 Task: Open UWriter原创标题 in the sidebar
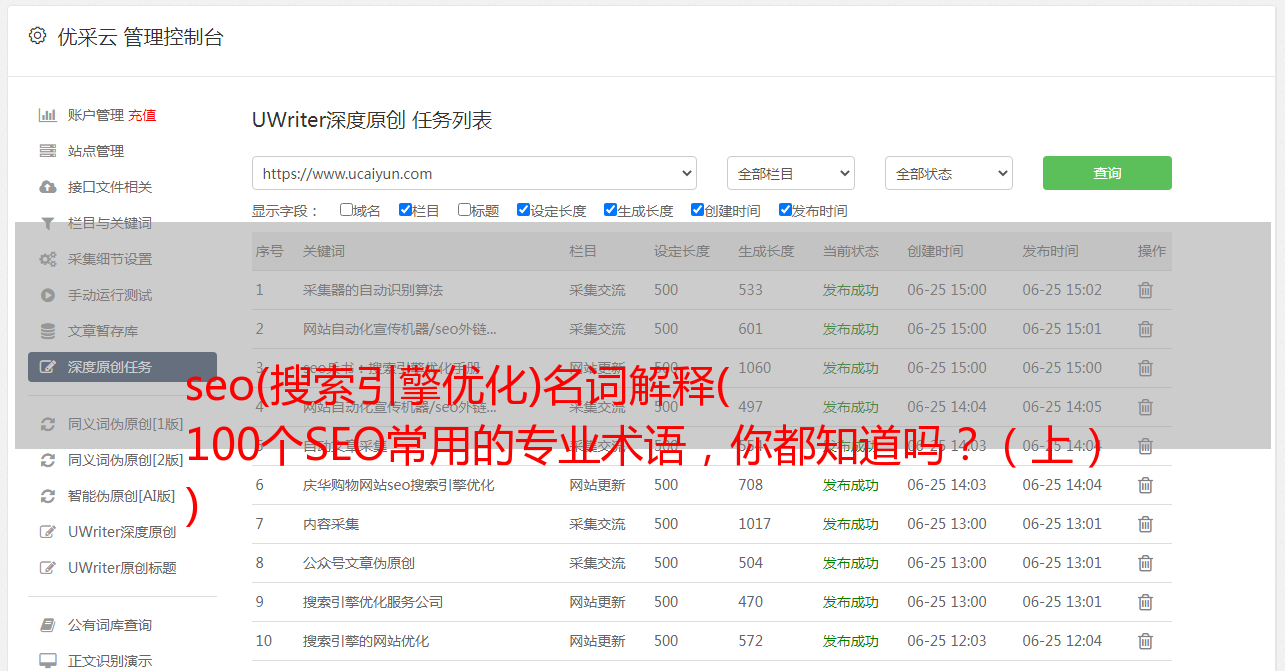click(122, 568)
